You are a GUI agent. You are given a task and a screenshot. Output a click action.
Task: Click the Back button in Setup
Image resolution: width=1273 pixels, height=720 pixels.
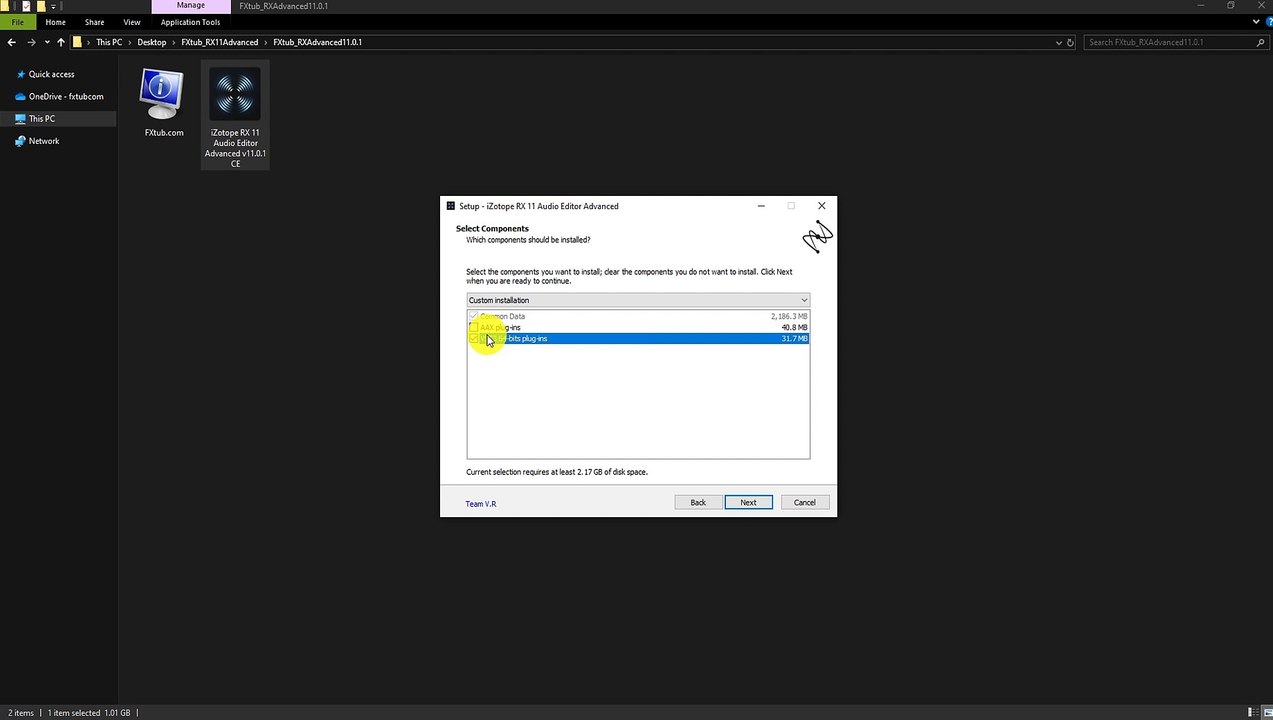(698, 502)
